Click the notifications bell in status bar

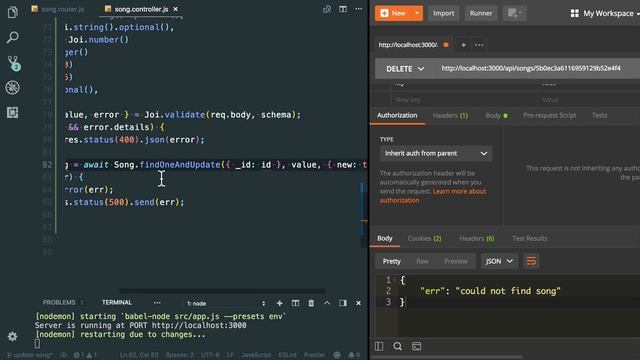coord(354,355)
